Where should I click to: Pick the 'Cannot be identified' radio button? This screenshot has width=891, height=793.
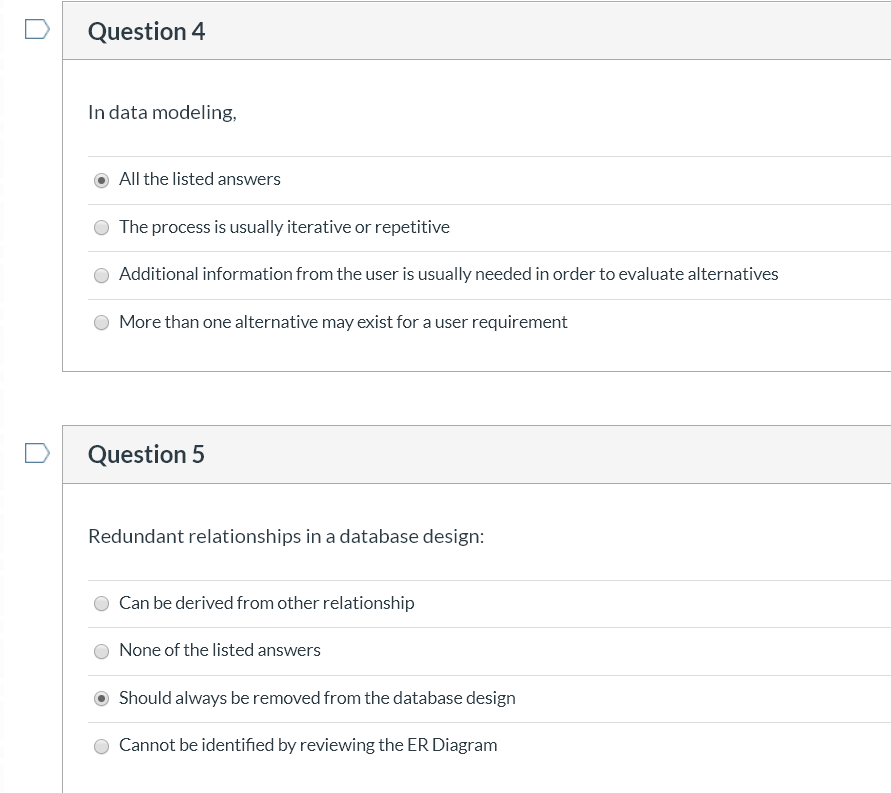(101, 746)
